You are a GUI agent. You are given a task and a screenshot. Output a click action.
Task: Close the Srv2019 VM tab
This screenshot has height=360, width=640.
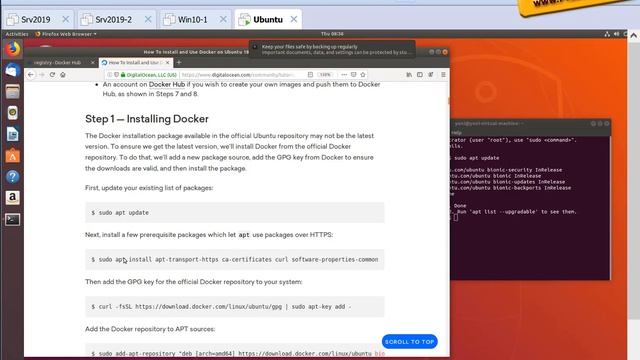click(x=66, y=19)
